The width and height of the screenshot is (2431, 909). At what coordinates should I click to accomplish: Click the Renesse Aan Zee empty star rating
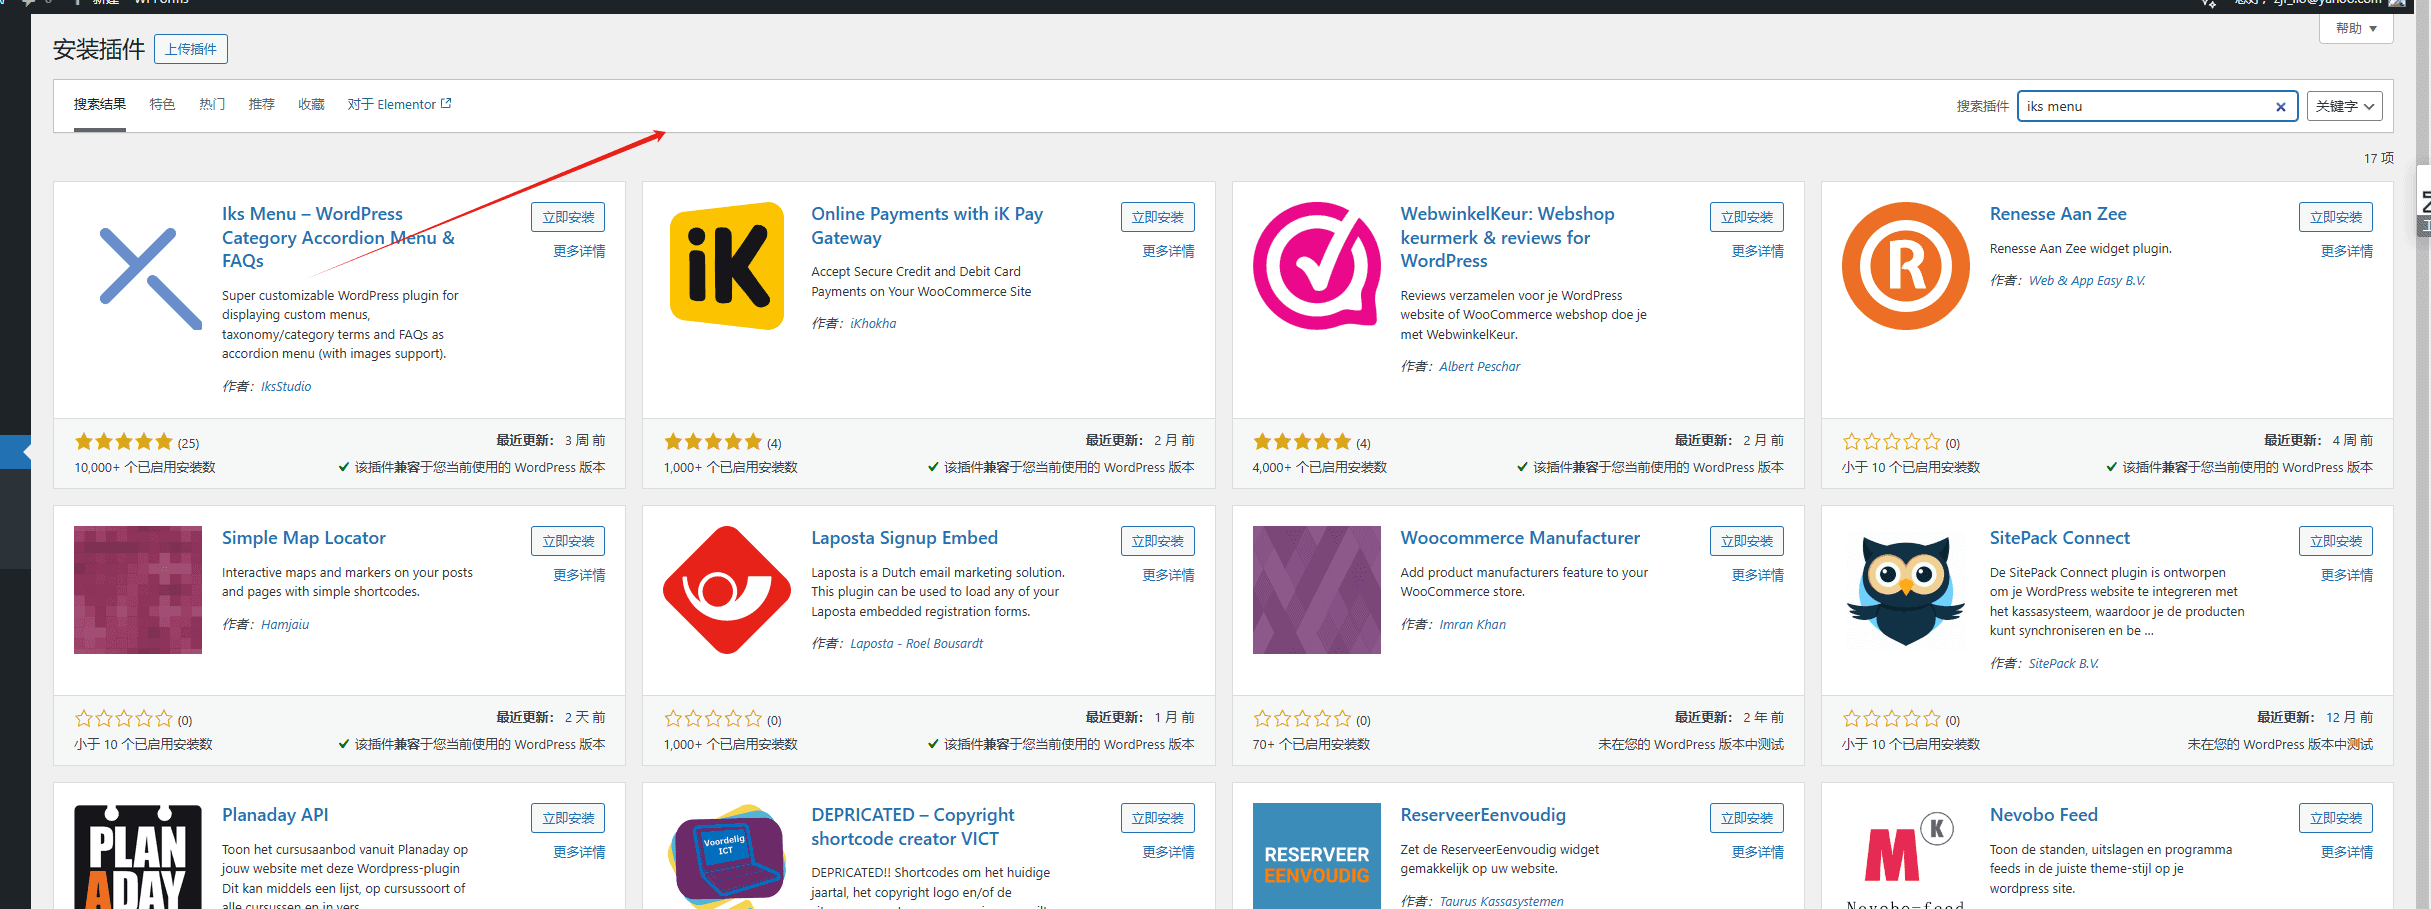1892,442
